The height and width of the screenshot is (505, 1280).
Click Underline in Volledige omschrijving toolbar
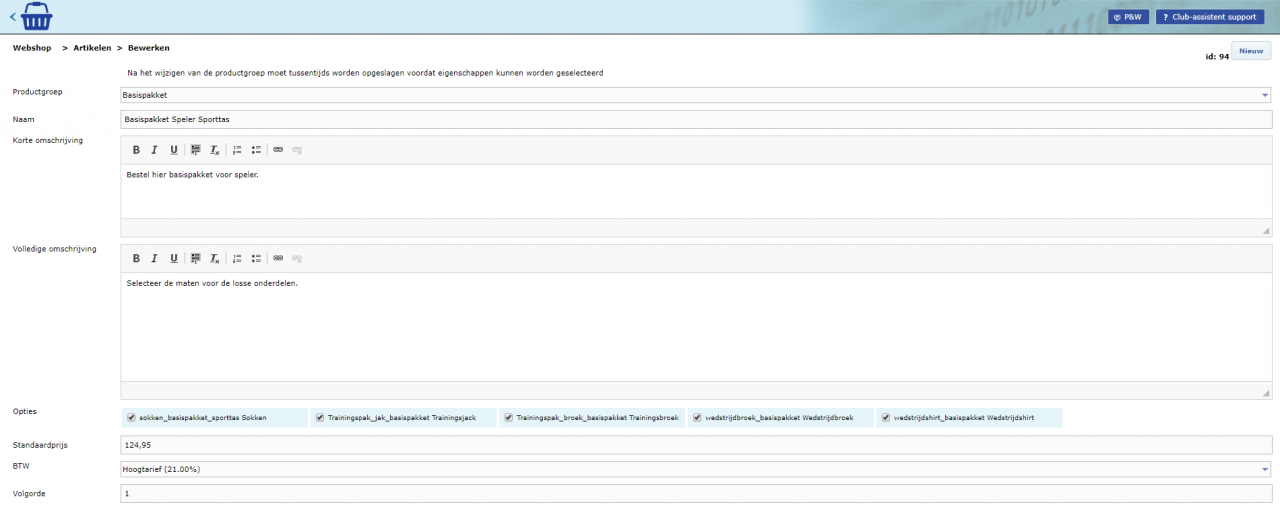pyautogui.click(x=173, y=258)
